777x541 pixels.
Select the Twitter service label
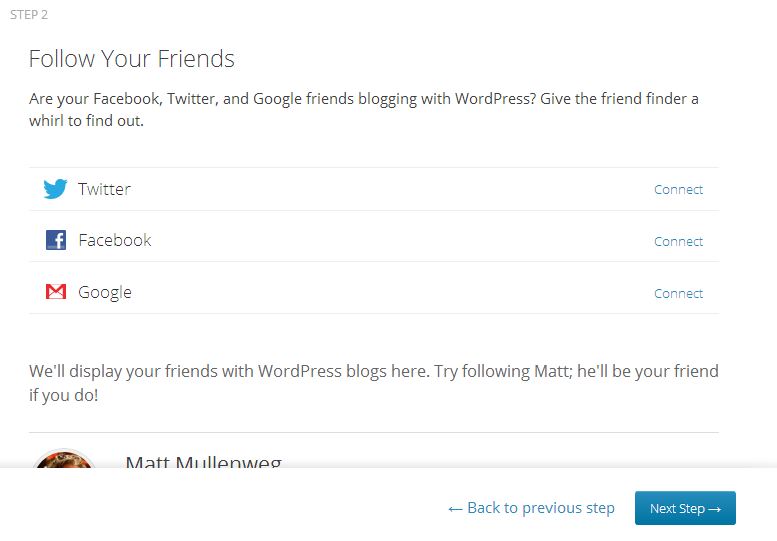pyautogui.click(x=105, y=189)
